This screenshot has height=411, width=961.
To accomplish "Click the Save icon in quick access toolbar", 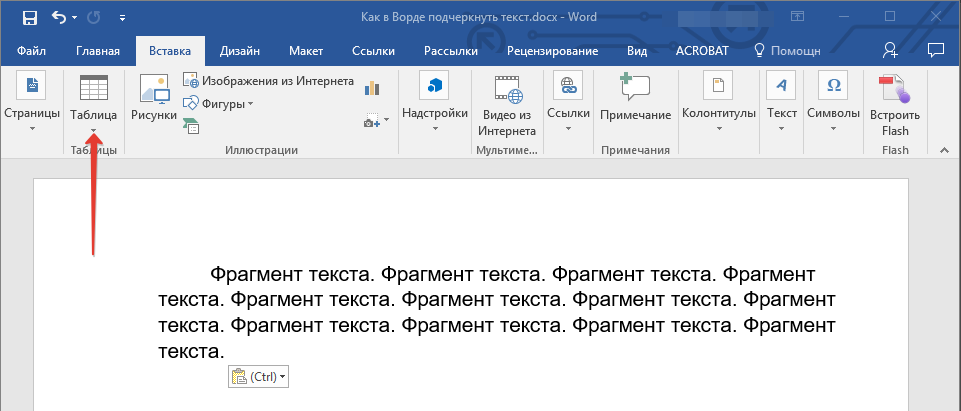I will pyautogui.click(x=29, y=17).
